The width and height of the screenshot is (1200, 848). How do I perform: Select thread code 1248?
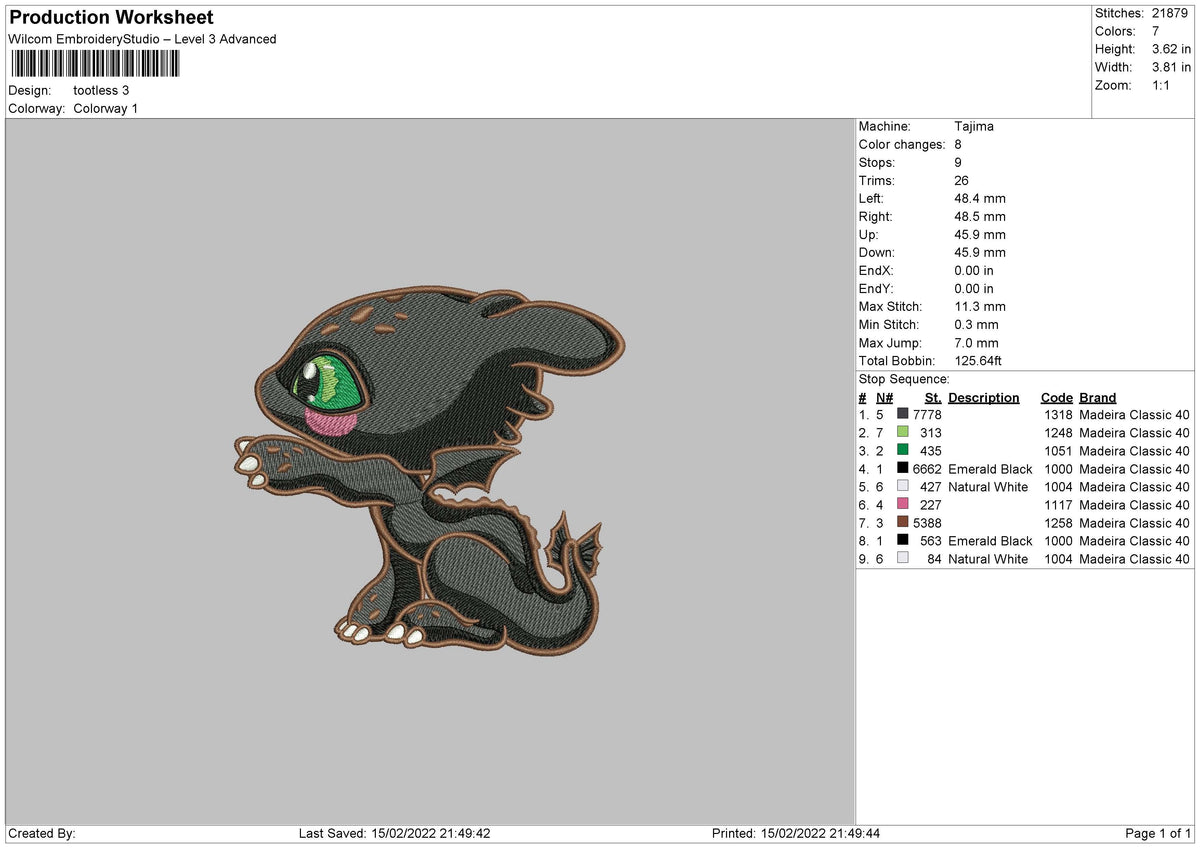1058,433
